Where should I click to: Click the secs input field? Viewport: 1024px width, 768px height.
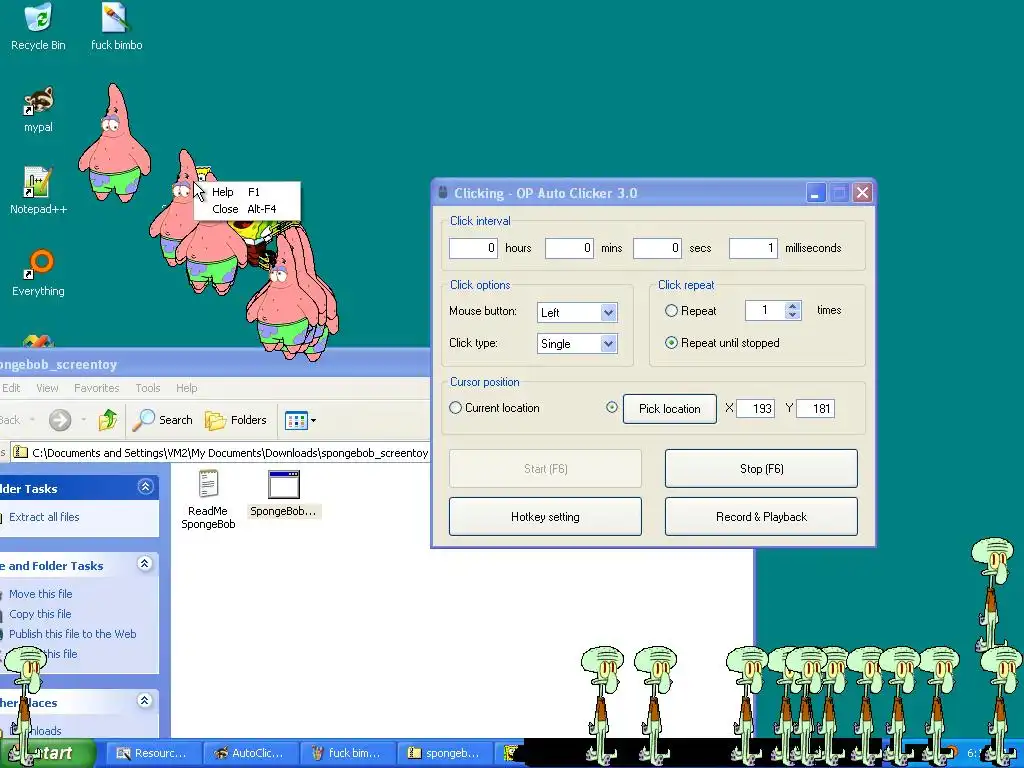click(x=658, y=248)
